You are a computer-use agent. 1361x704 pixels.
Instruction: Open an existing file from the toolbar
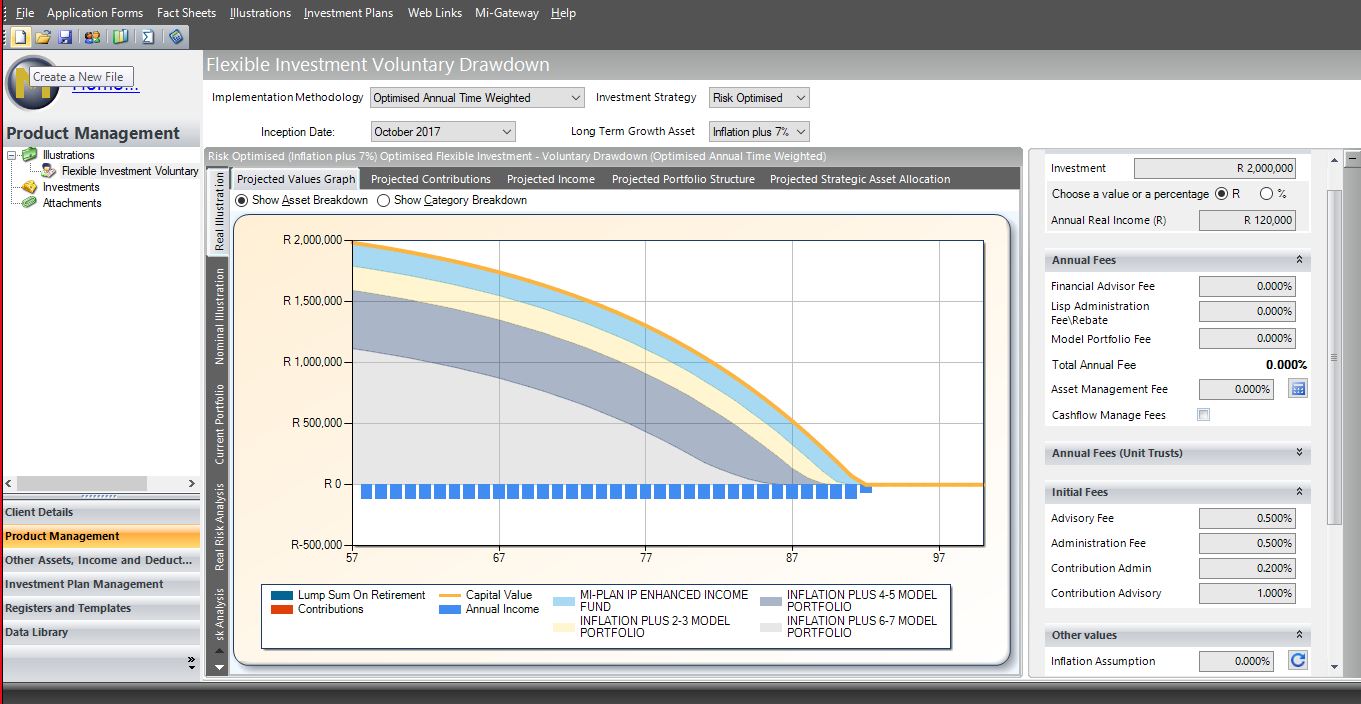click(44, 36)
